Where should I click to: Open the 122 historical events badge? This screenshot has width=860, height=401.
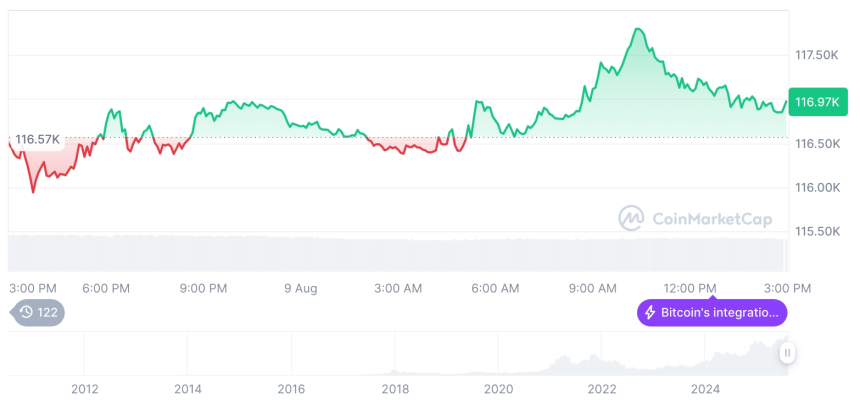(x=38, y=312)
